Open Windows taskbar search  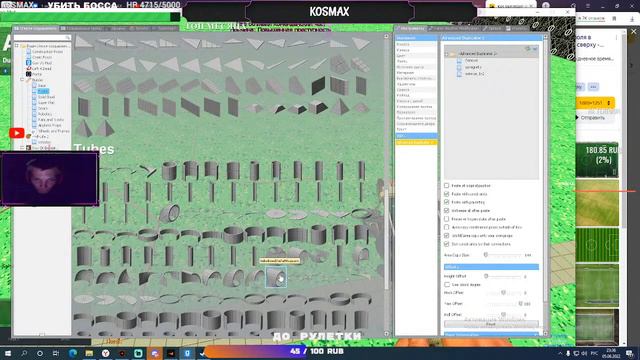(24, 353)
